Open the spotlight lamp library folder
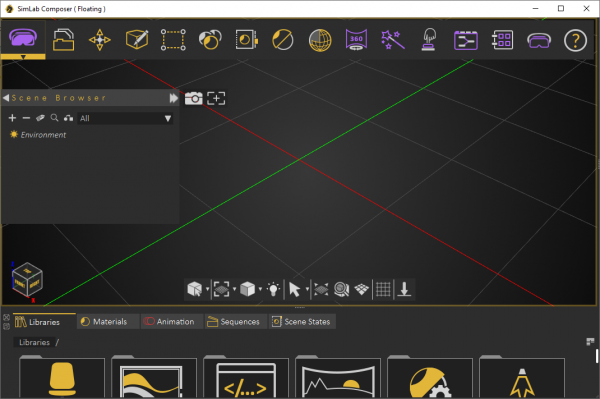This screenshot has height=399, width=600. tap(522, 376)
